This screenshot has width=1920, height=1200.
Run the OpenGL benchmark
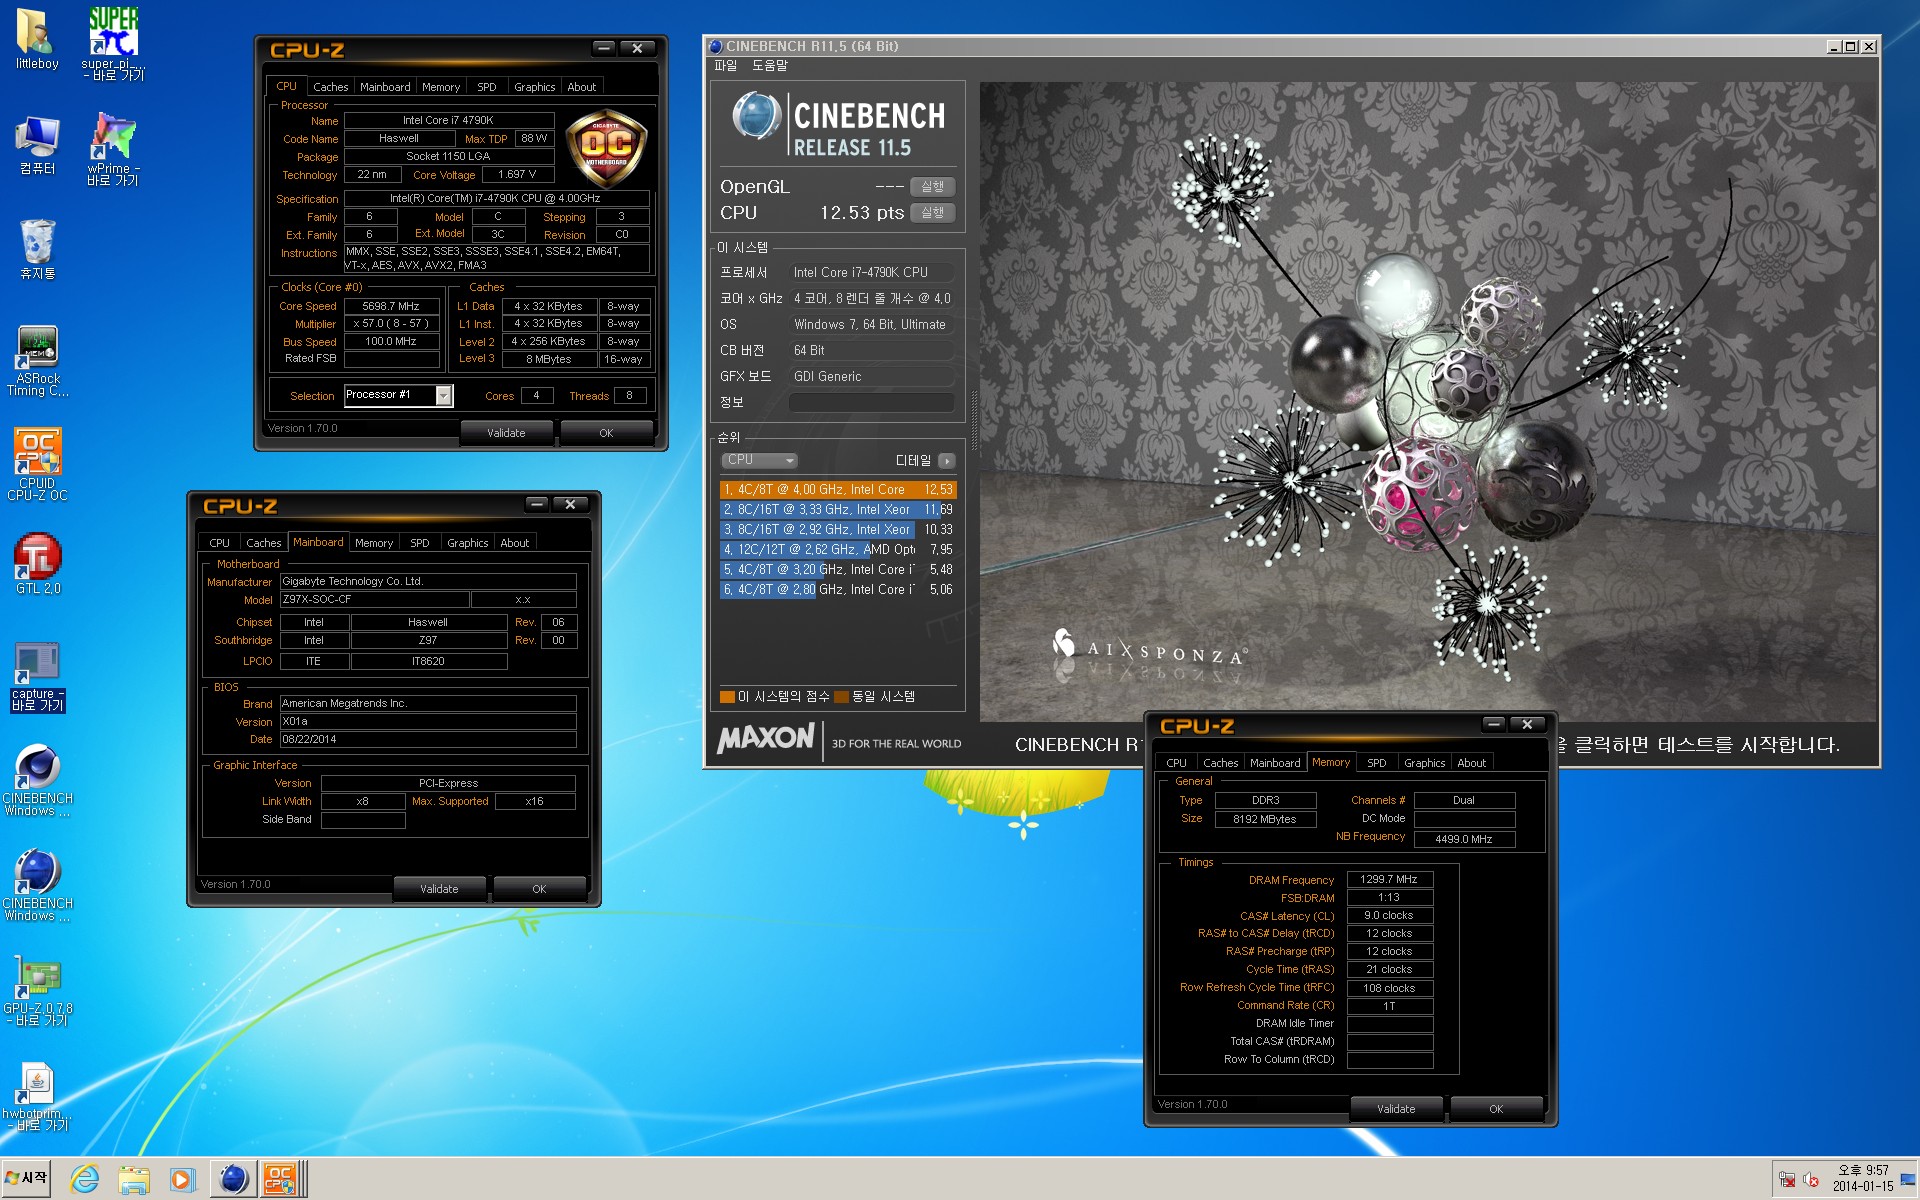coord(933,187)
